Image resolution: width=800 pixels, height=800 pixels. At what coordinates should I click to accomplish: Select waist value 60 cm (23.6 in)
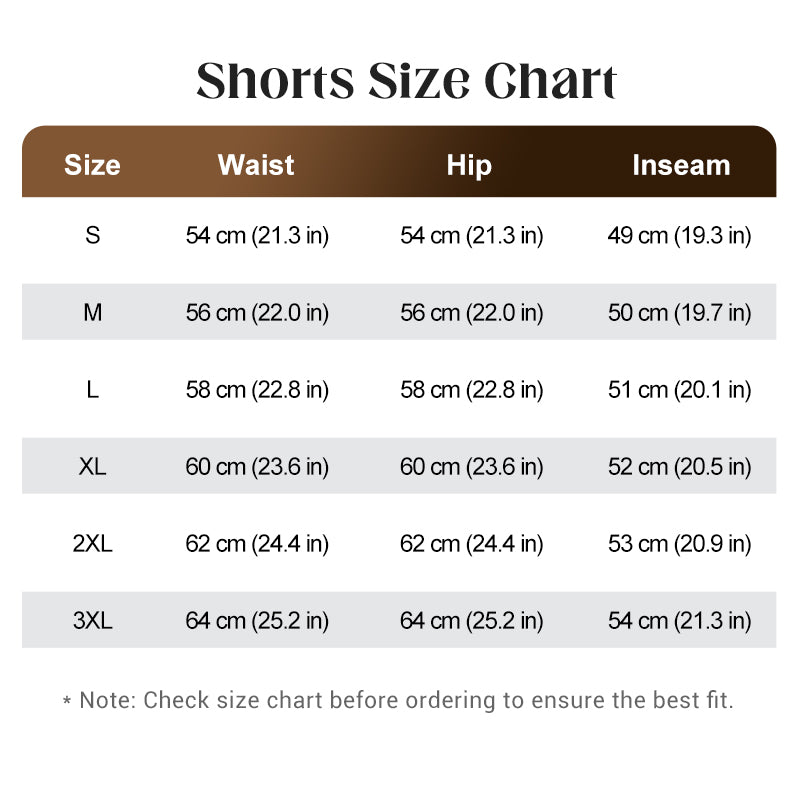257,467
